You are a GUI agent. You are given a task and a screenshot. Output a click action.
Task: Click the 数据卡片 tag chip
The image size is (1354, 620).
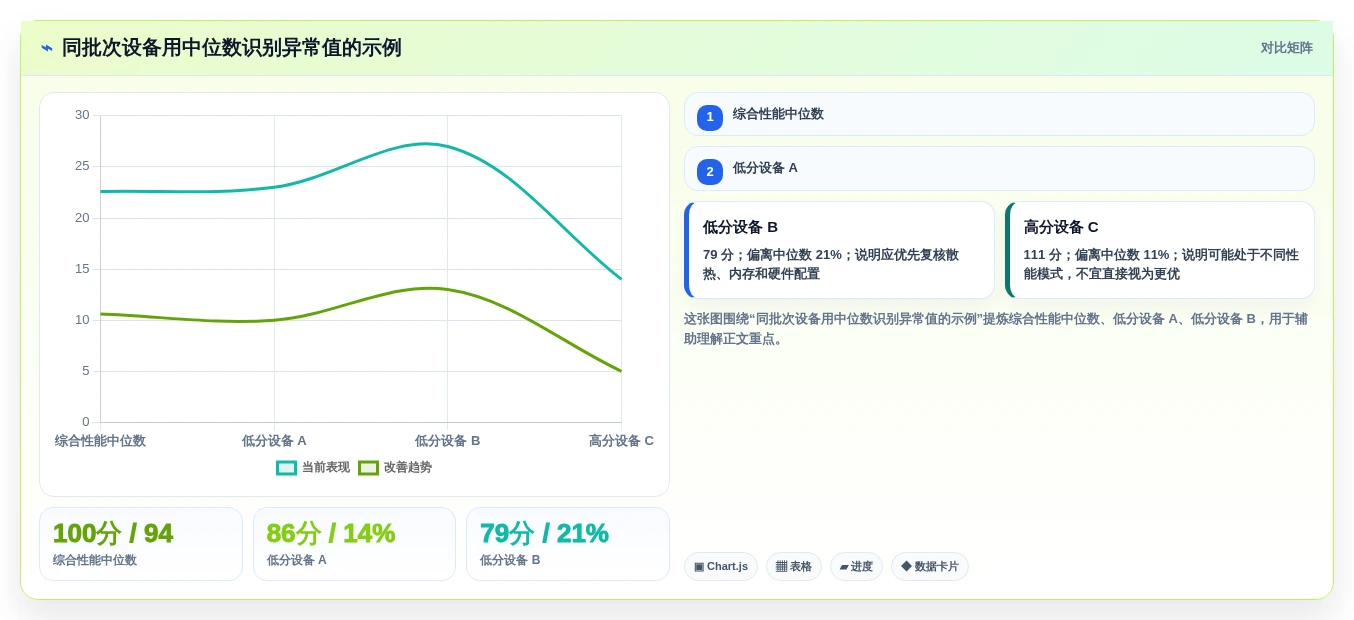pos(930,566)
